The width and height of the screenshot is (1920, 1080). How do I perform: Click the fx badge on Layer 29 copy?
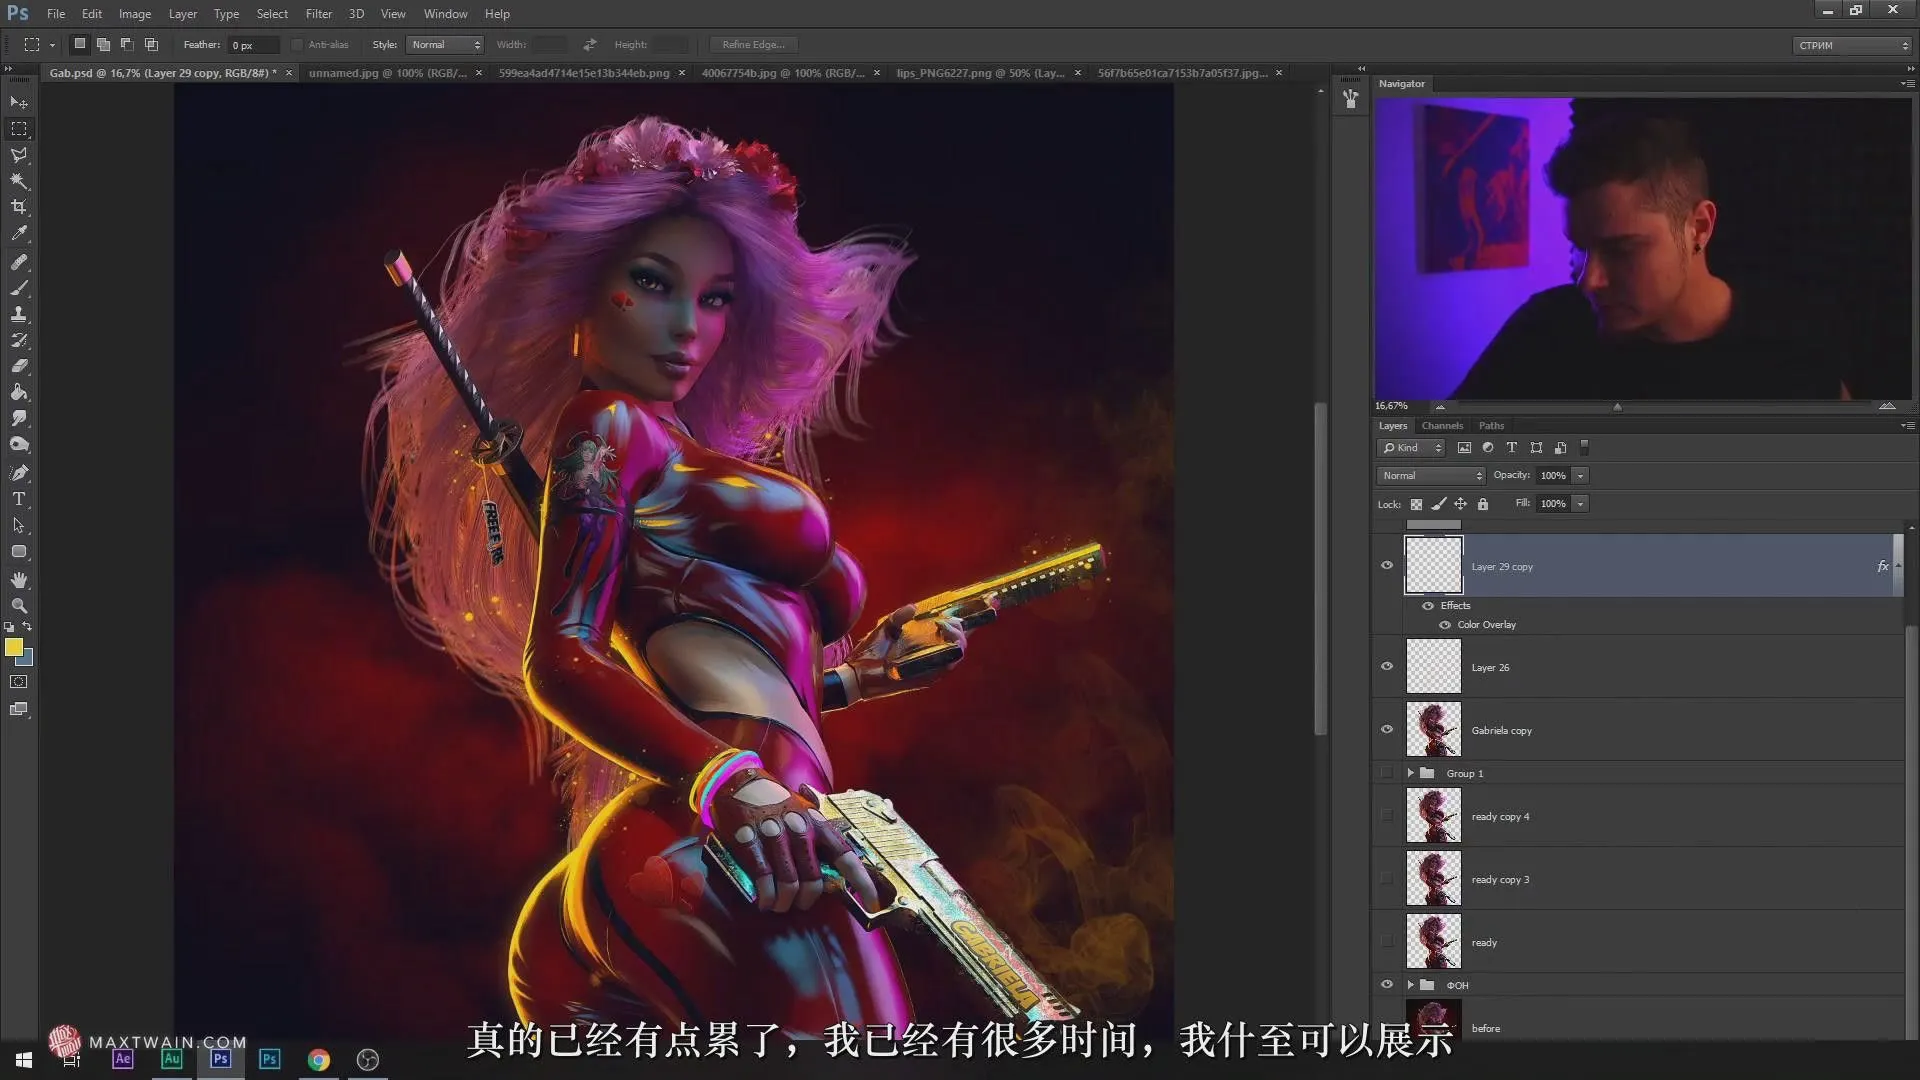[1883, 567]
